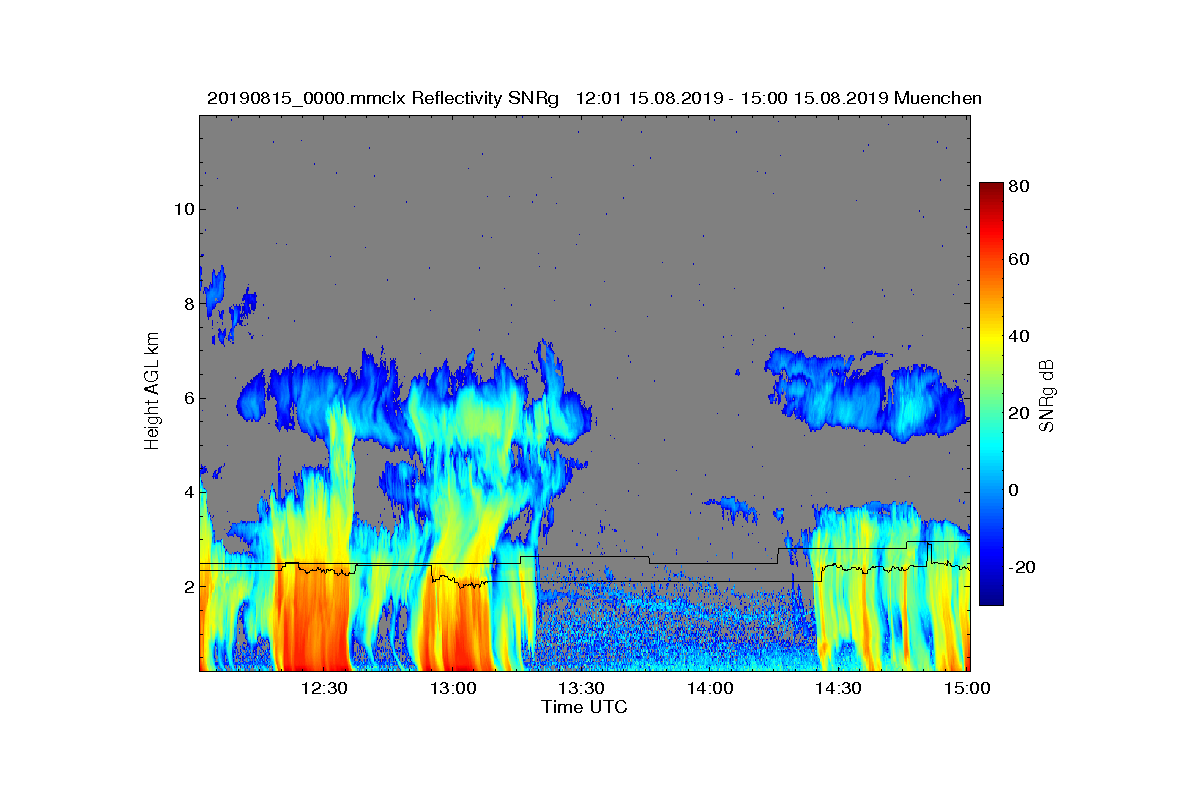Image resolution: width=1200 pixels, height=800 pixels.
Task: Click the height tick label 6
Action: (x=188, y=398)
